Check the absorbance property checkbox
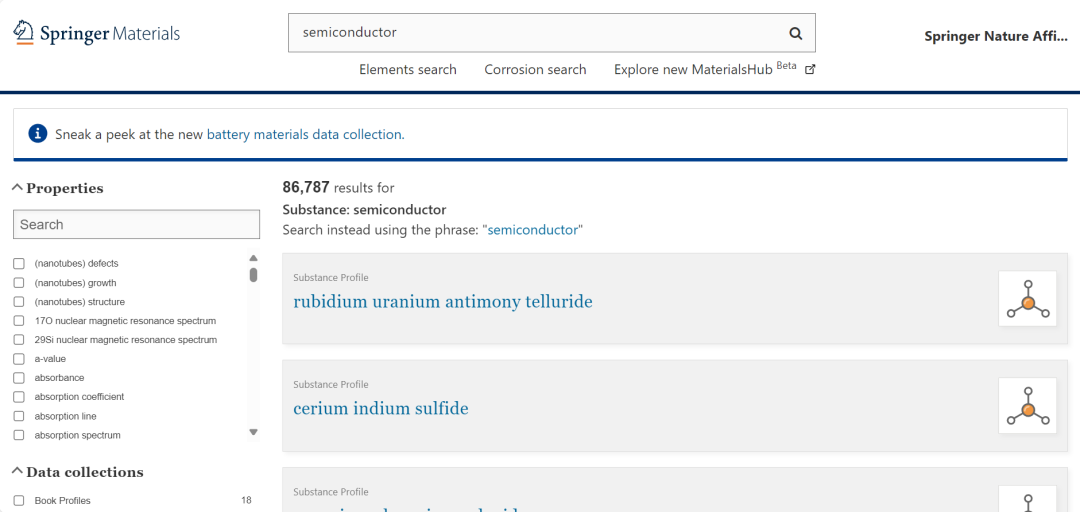 [x=19, y=378]
